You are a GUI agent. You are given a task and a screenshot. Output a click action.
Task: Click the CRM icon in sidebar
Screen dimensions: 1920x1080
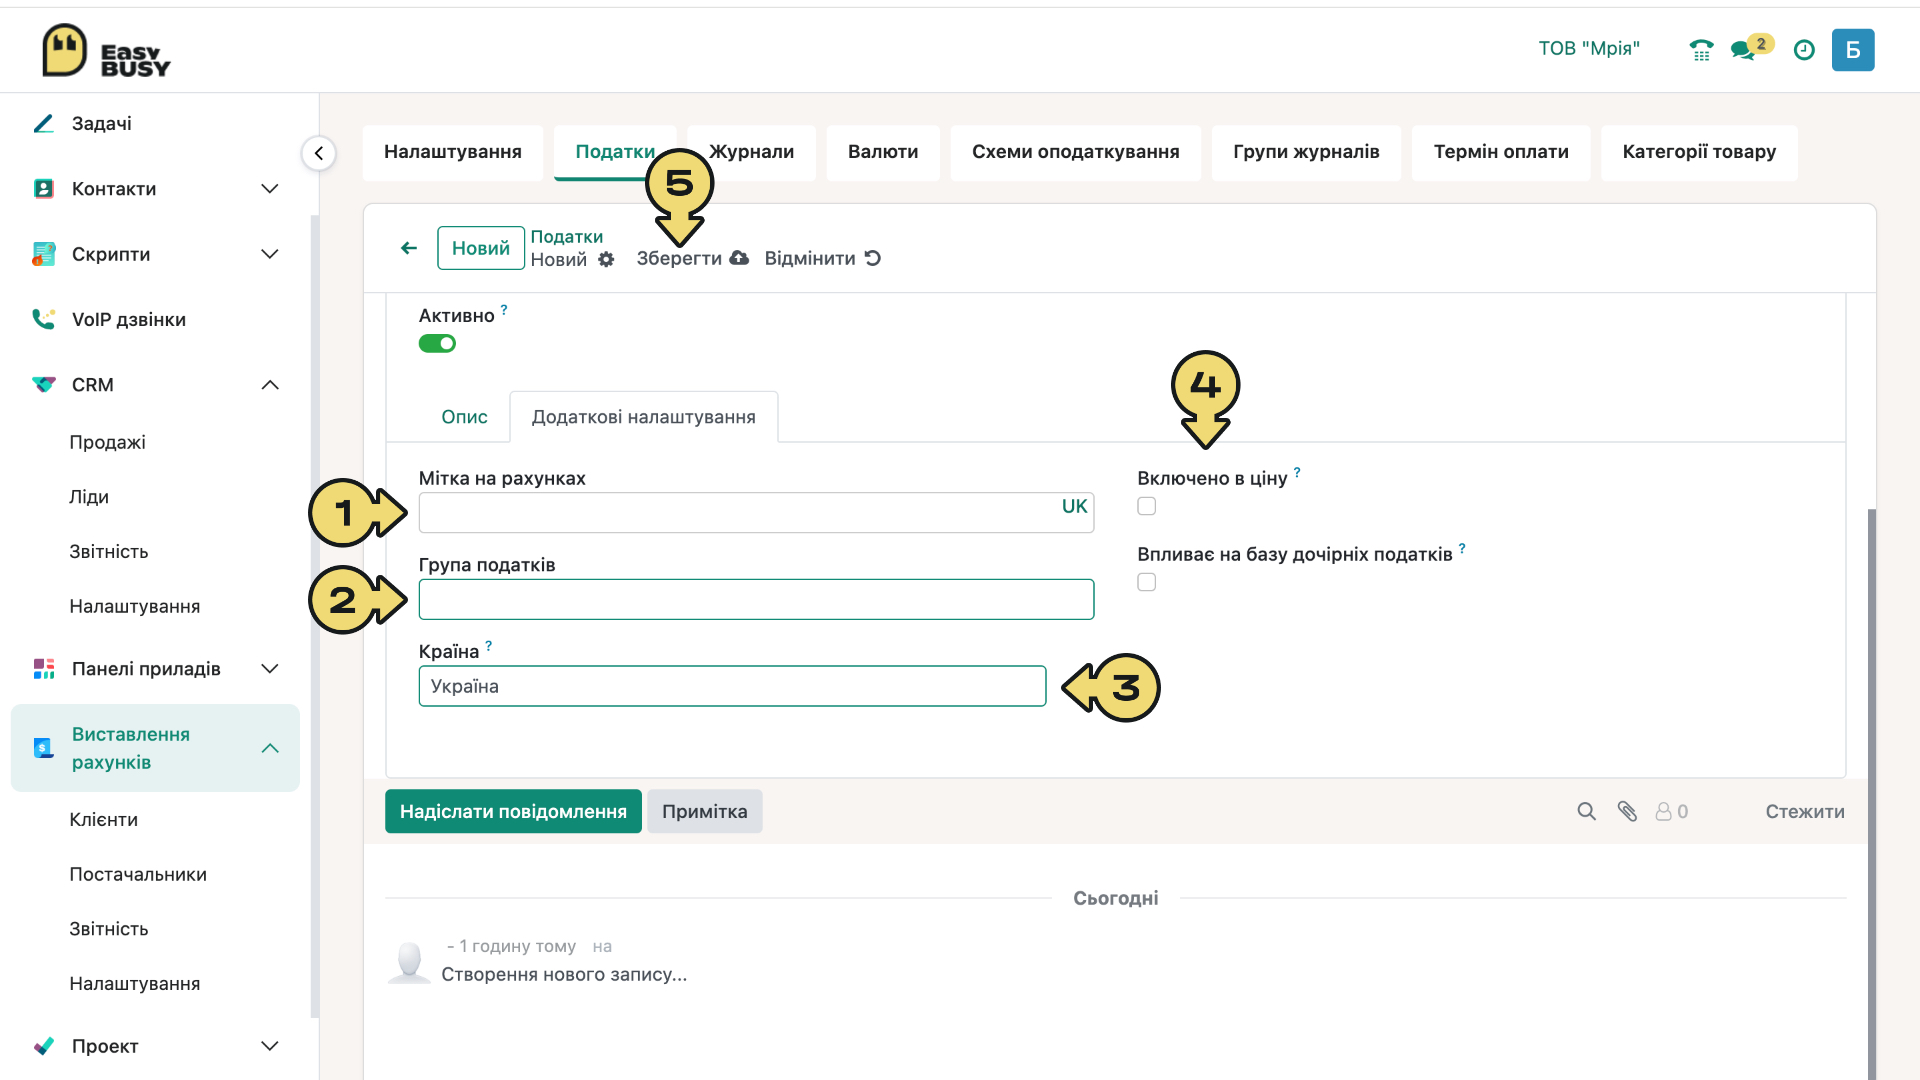(43, 385)
